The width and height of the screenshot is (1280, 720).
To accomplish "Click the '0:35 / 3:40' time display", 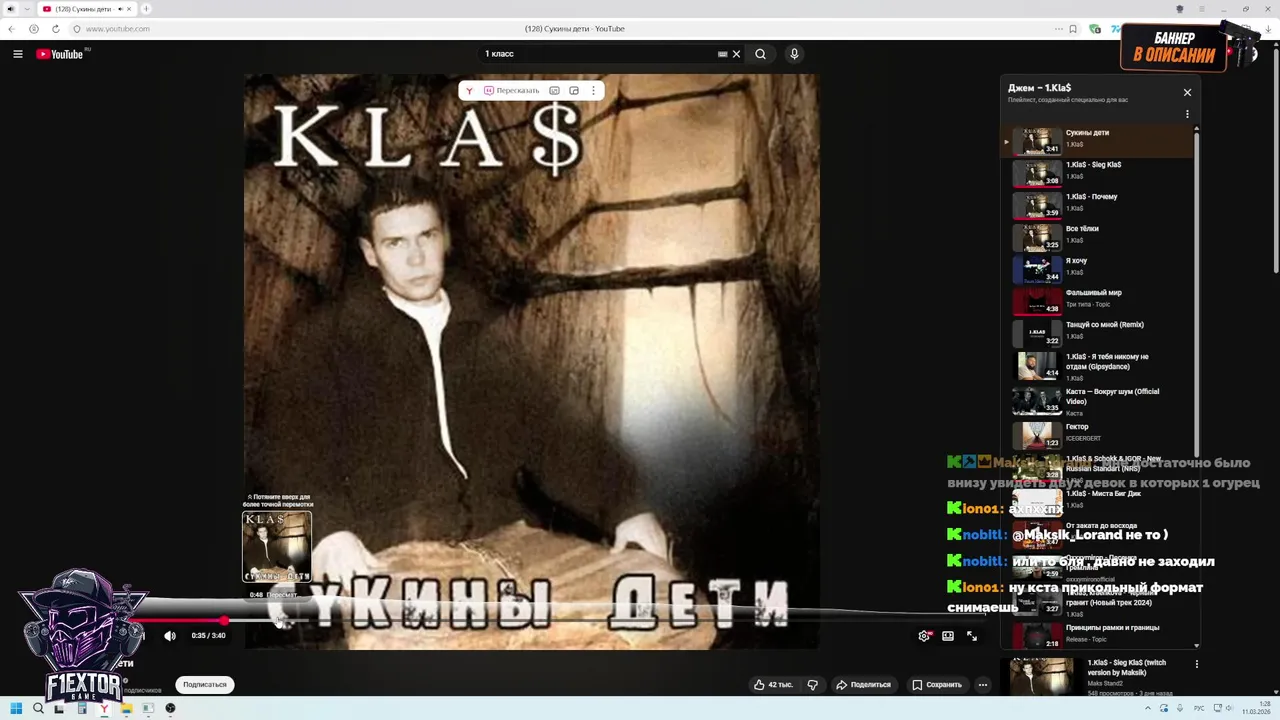I will point(209,636).
